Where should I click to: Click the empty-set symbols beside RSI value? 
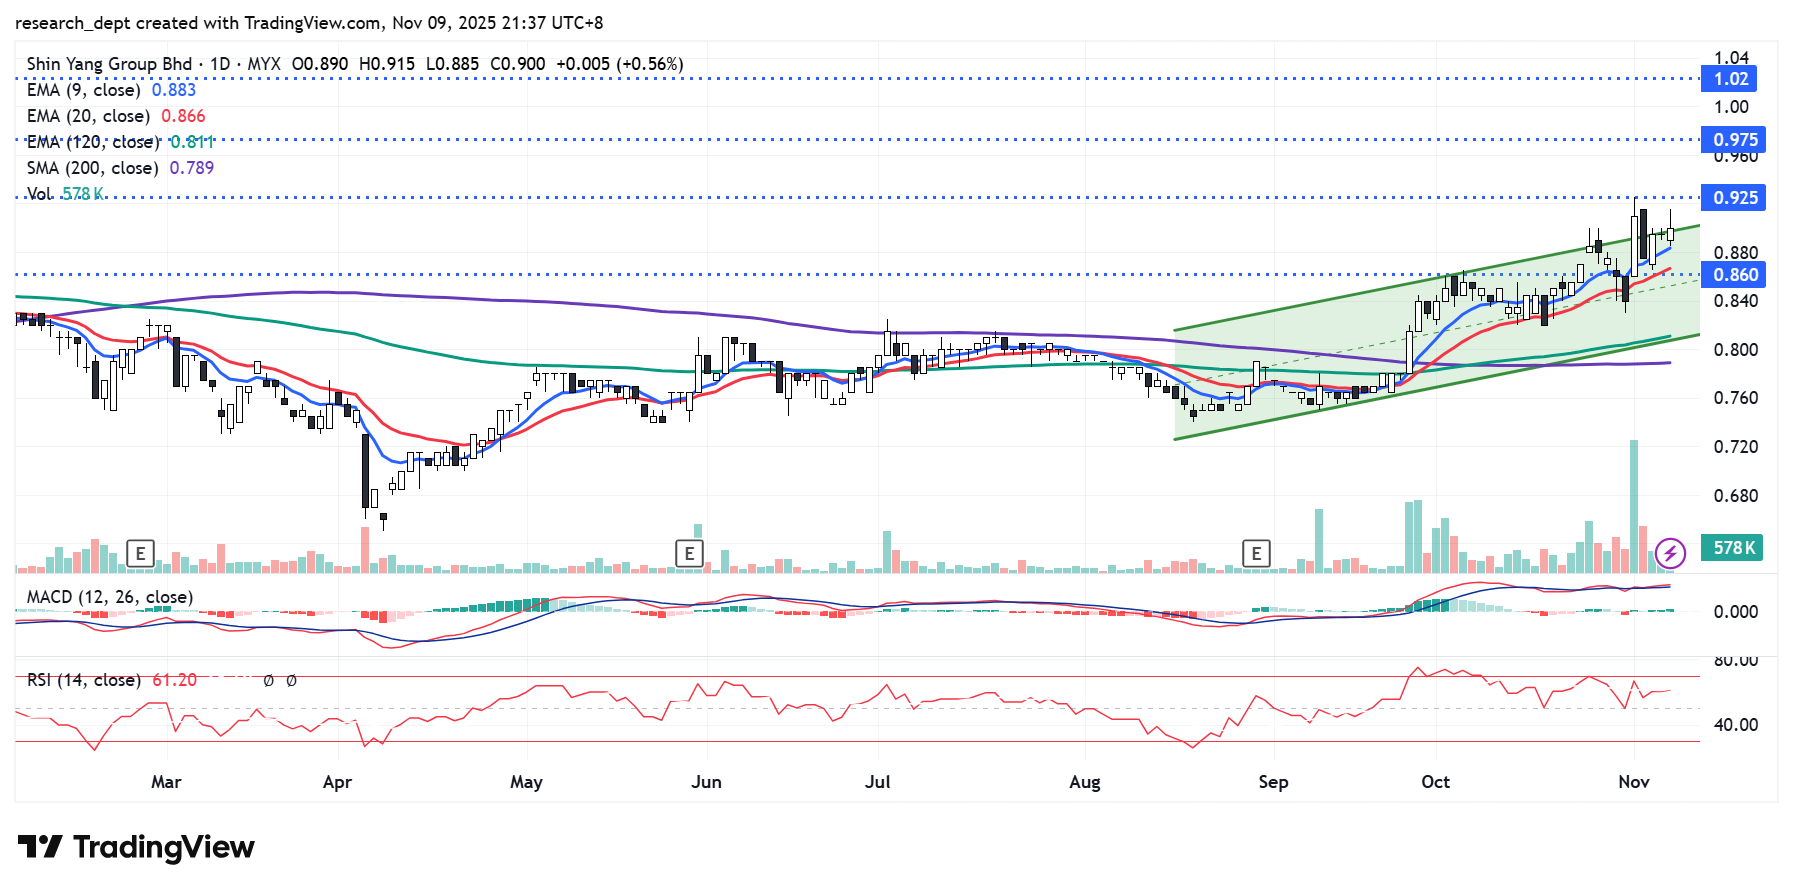click(280, 681)
